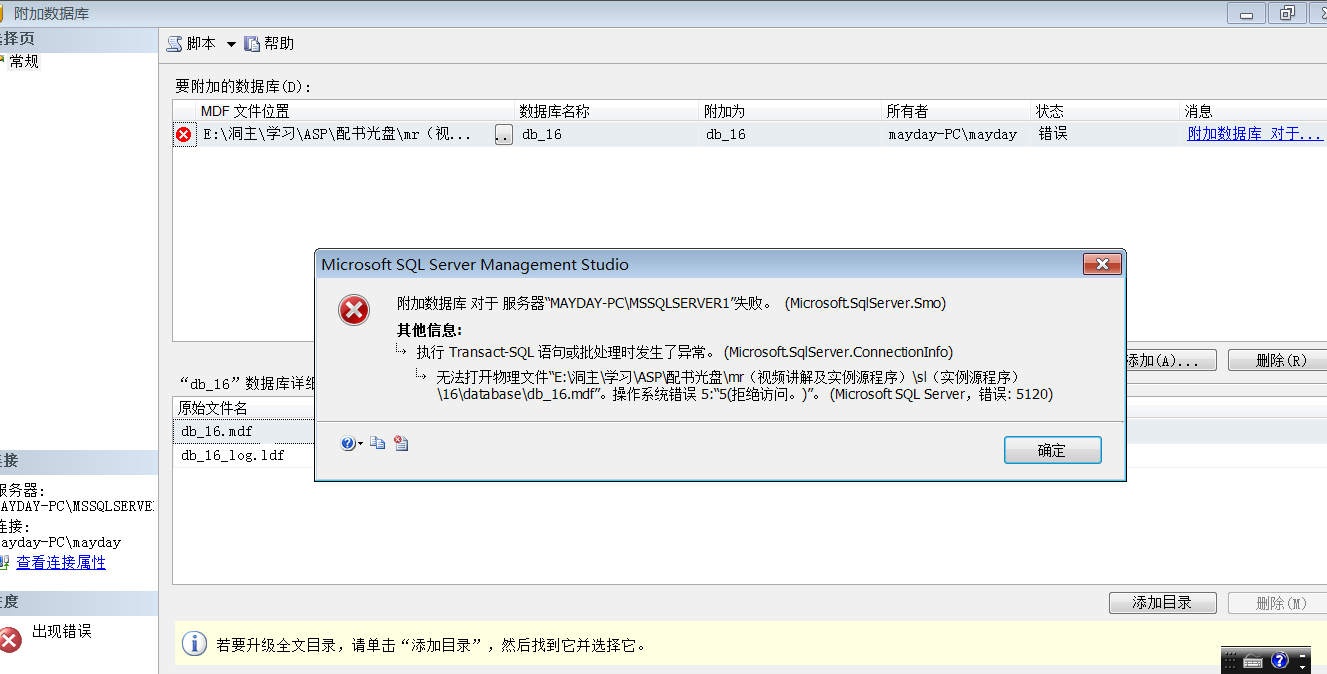Open the 脚本 script toolbar button
Screen dimensions: 1327x674
click(x=192, y=43)
